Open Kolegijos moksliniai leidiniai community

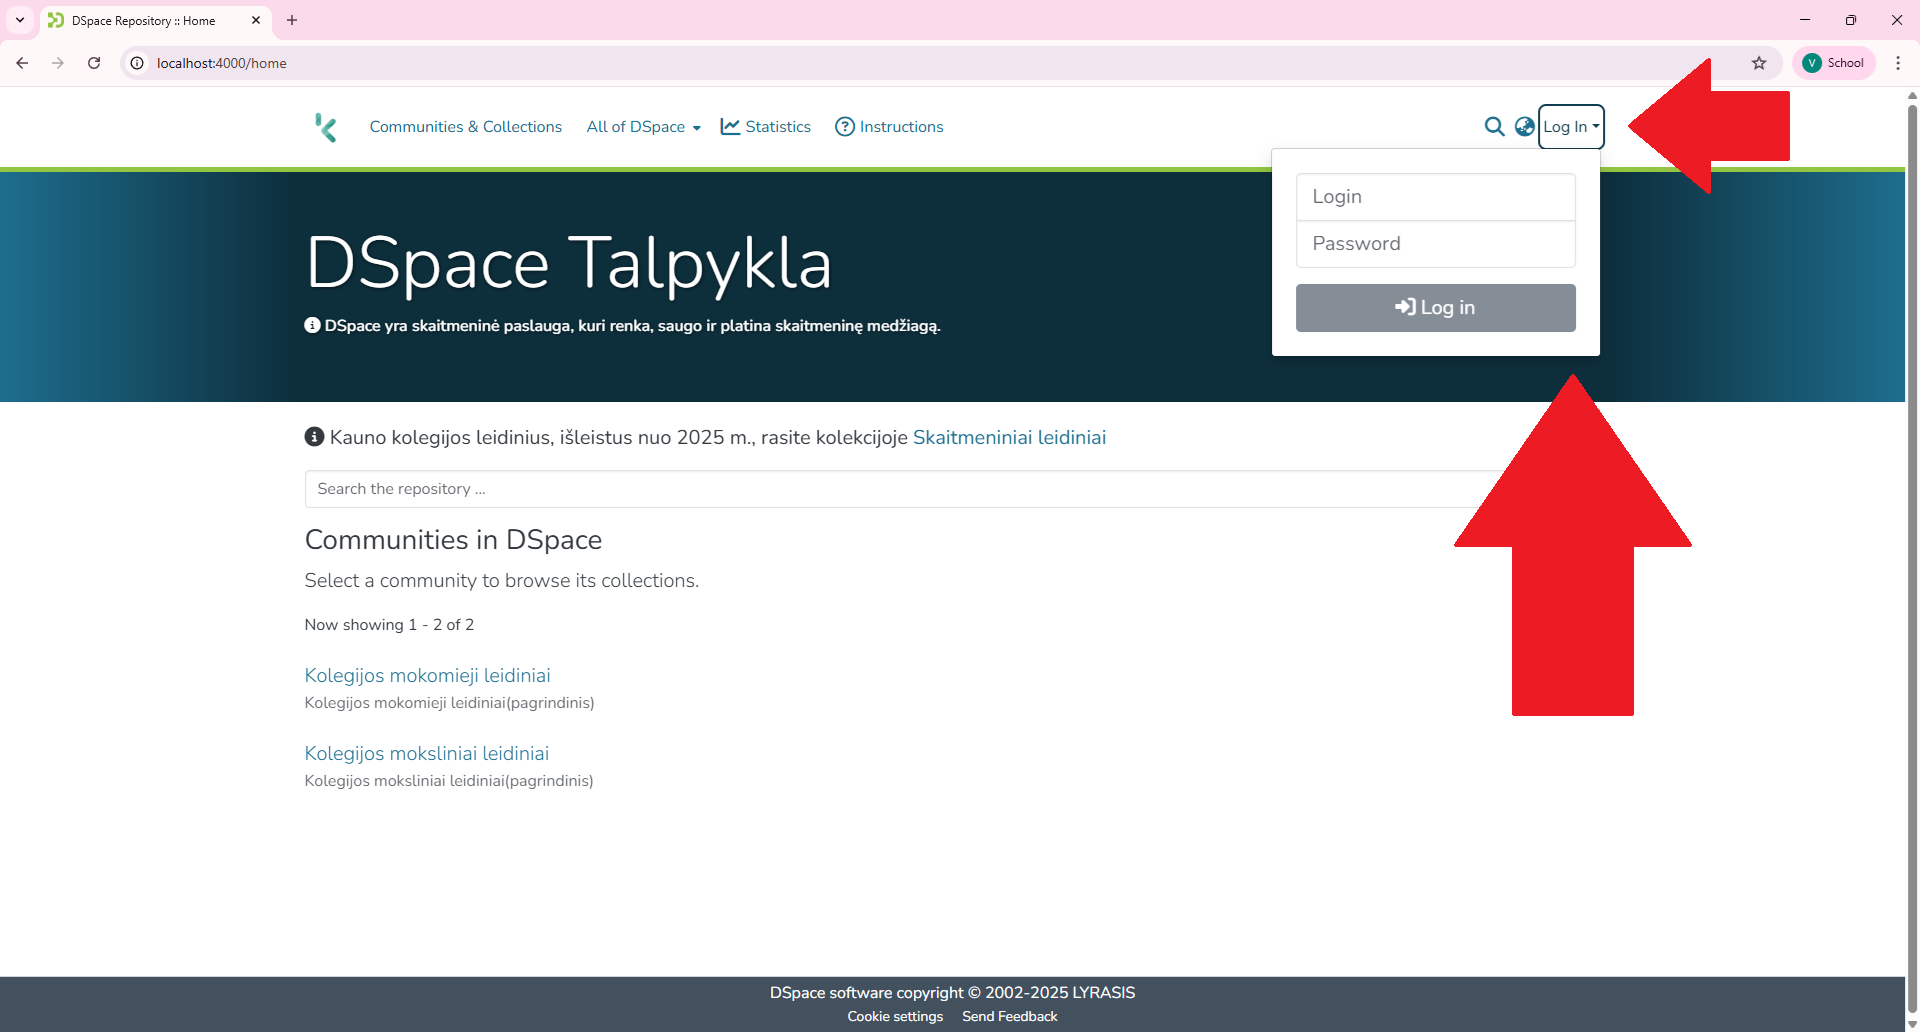coord(427,754)
